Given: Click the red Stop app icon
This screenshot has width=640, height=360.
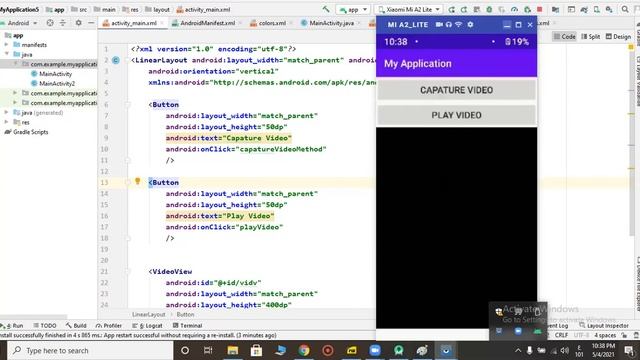Looking at the screenshot, I should [x=540, y=9].
